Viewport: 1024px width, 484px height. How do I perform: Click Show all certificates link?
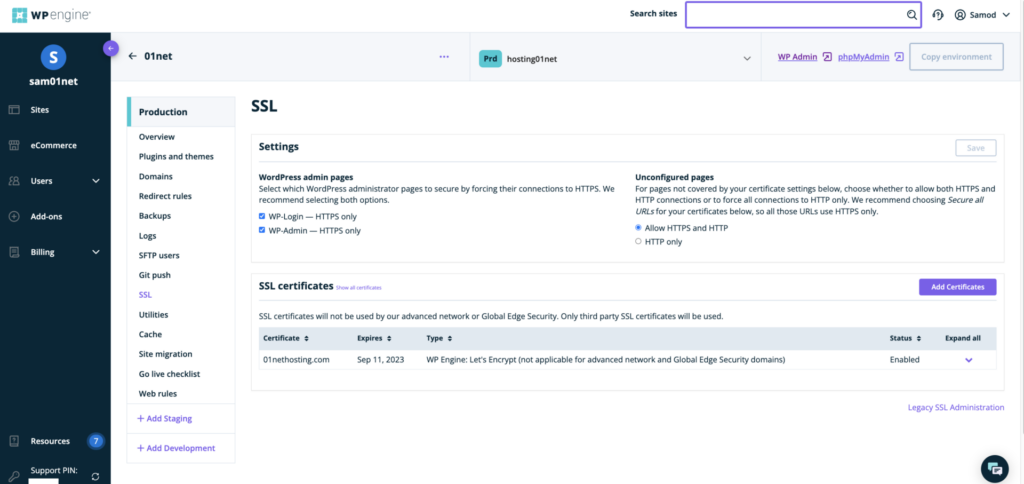(359, 287)
